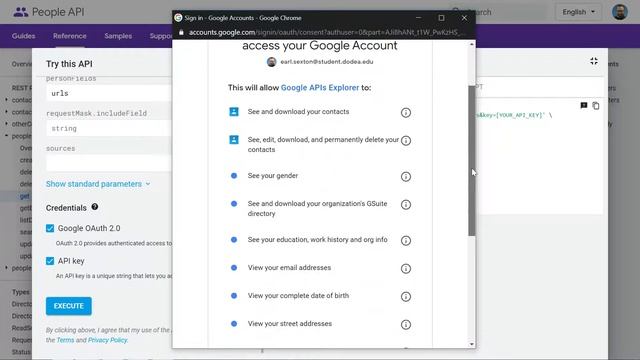
Task: Toggle the API key checkbox
Action: pyautogui.click(x=50, y=261)
